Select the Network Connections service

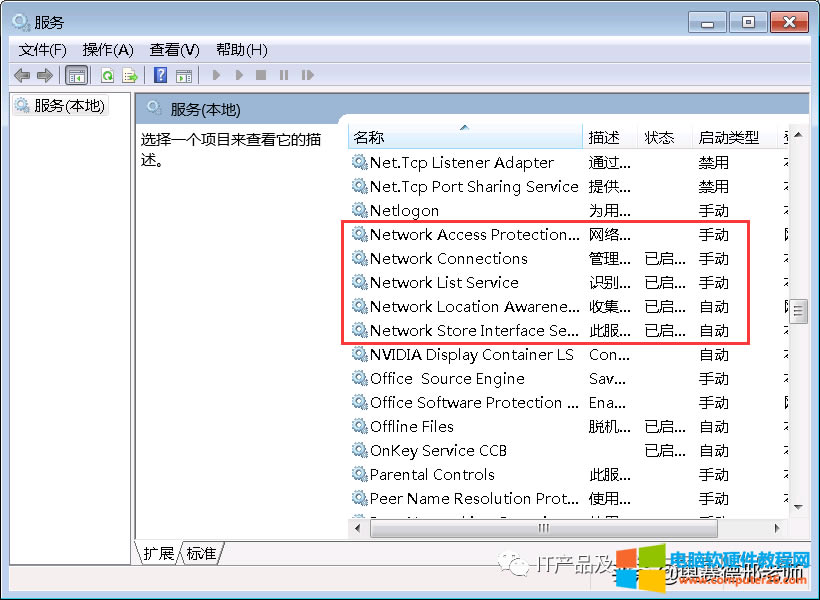pos(448,259)
